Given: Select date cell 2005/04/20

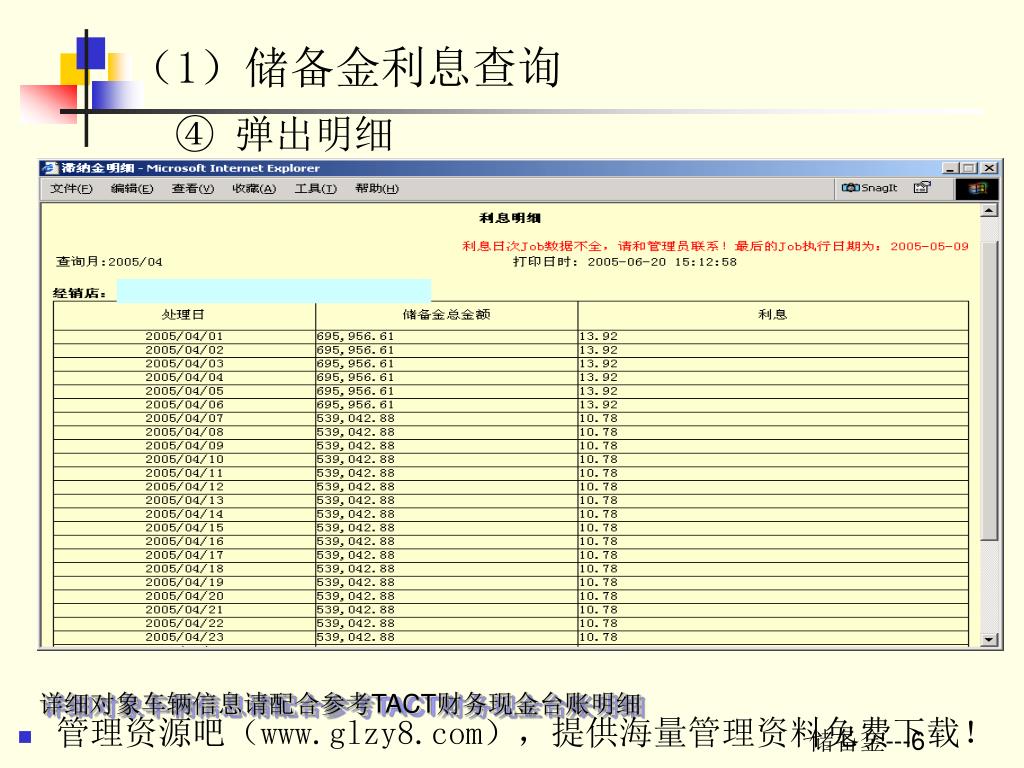Looking at the screenshot, I should coord(184,596).
